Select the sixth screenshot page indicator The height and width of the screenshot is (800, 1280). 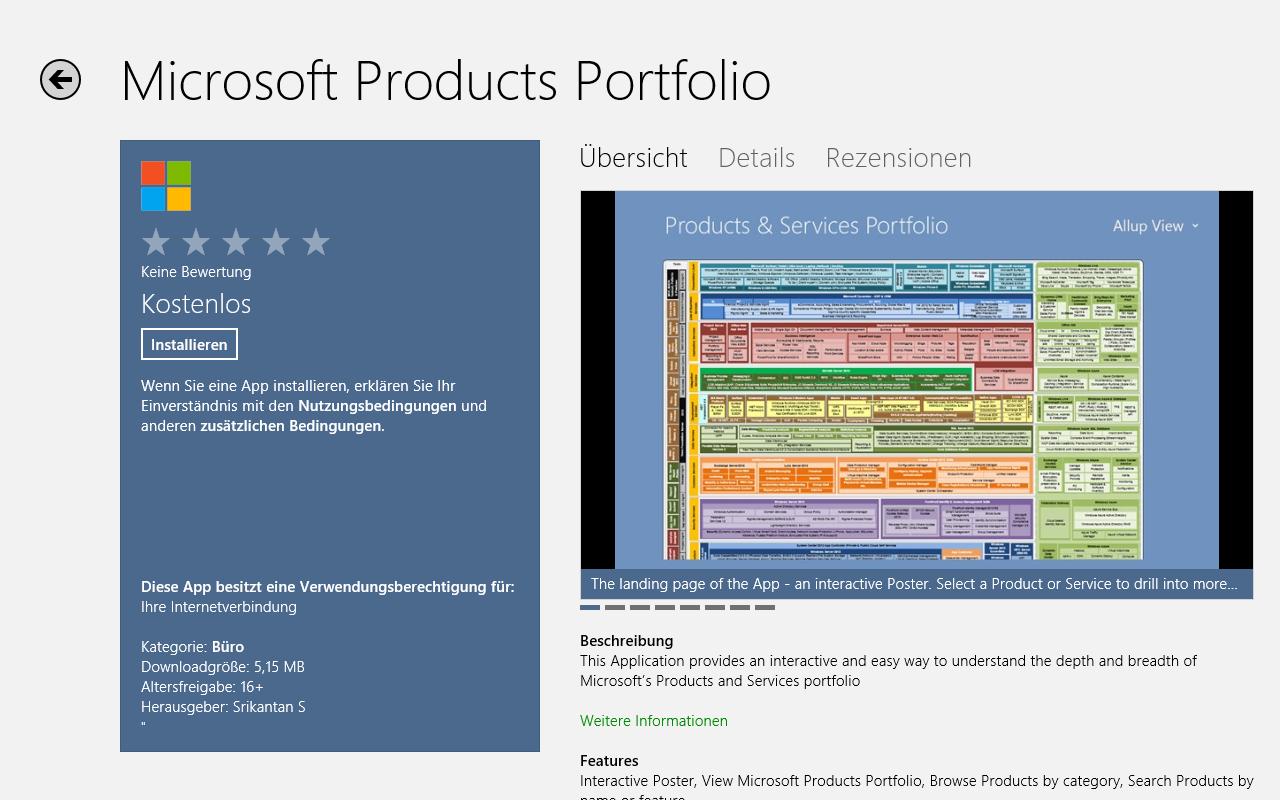coord(715,607)
